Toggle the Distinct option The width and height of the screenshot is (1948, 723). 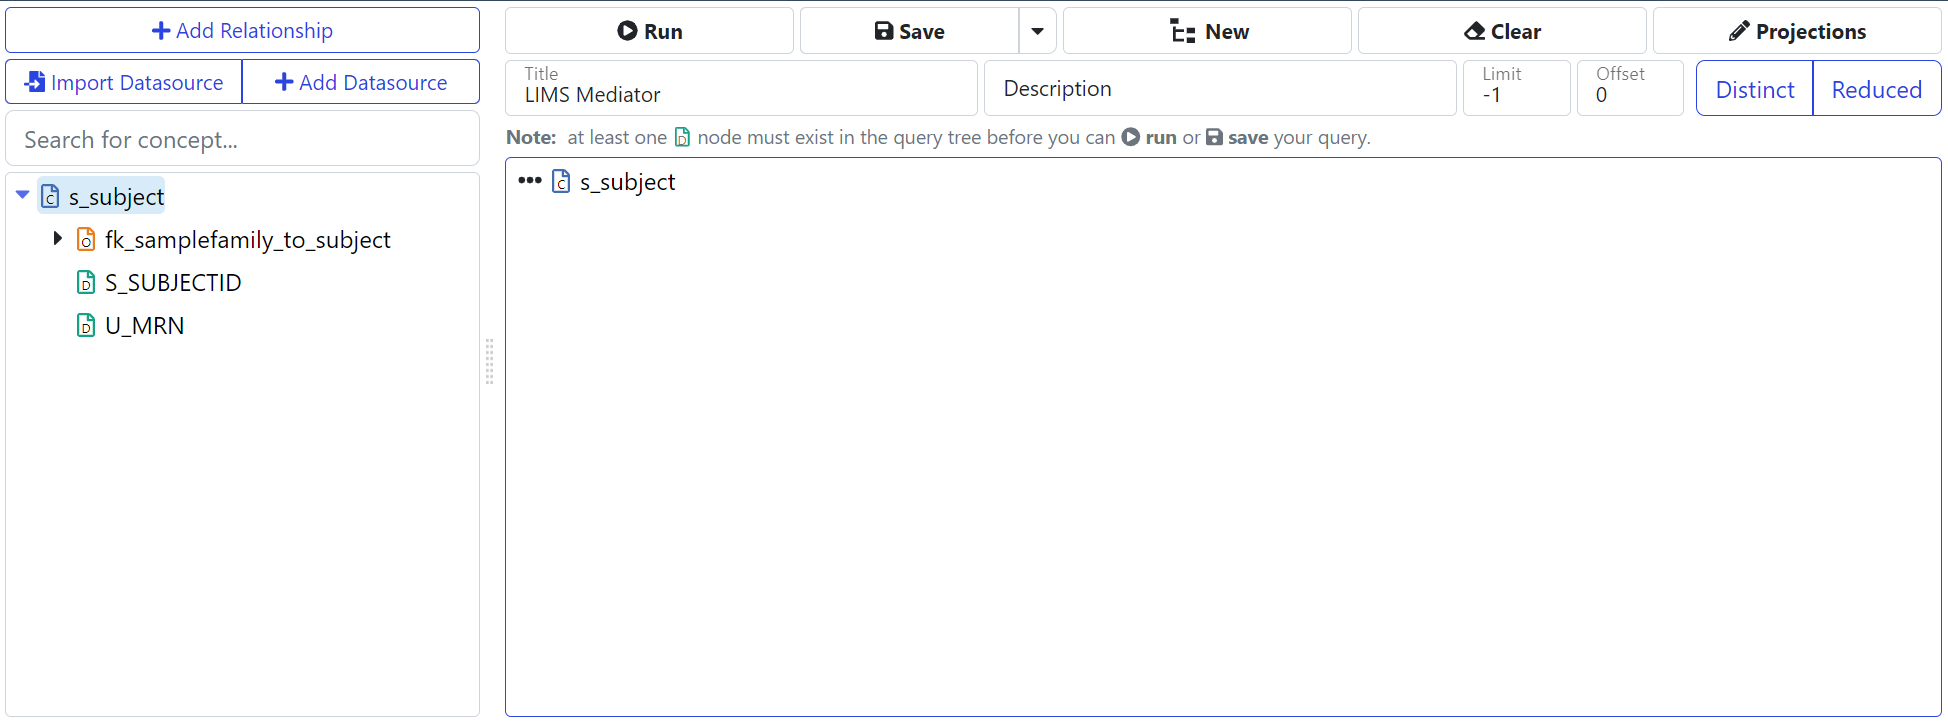coord(1754,89)
